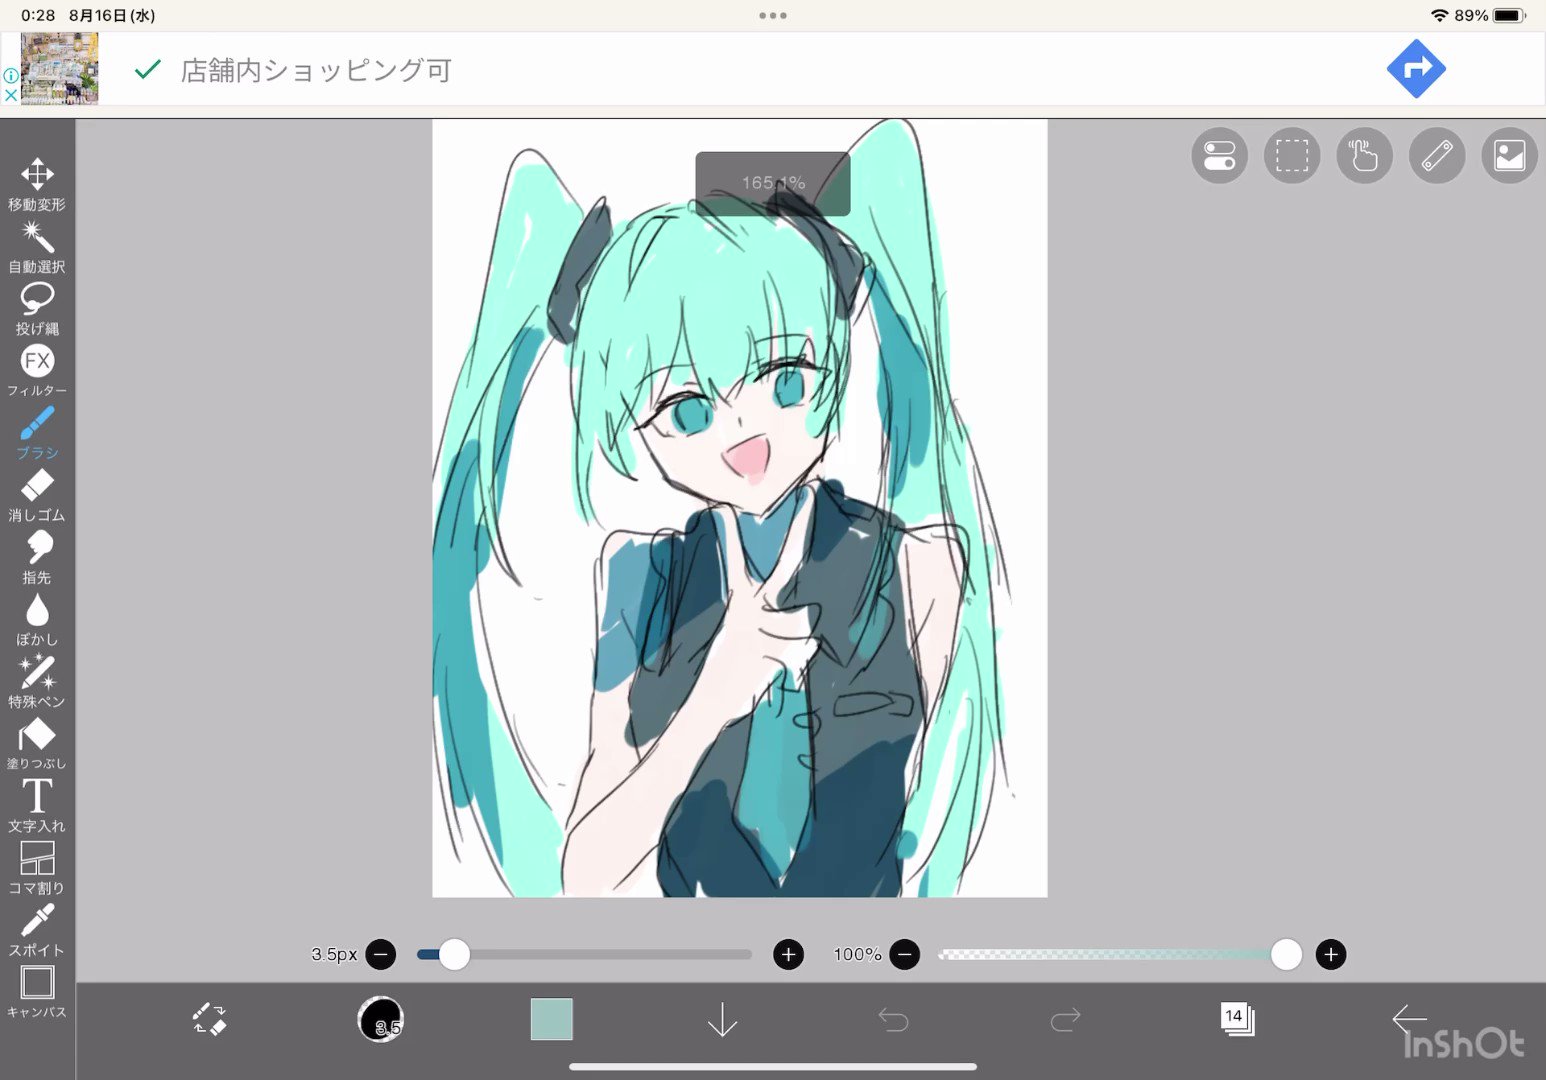
Task: Toggle the stabilizer hand-touch button
Action: (1364, 156)
